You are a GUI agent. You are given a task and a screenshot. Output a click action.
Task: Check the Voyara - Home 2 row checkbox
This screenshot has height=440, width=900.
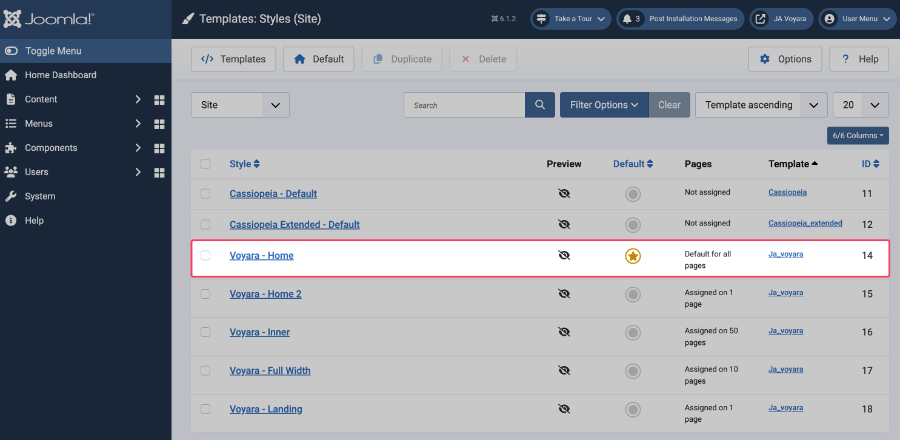tap(205, 294)
